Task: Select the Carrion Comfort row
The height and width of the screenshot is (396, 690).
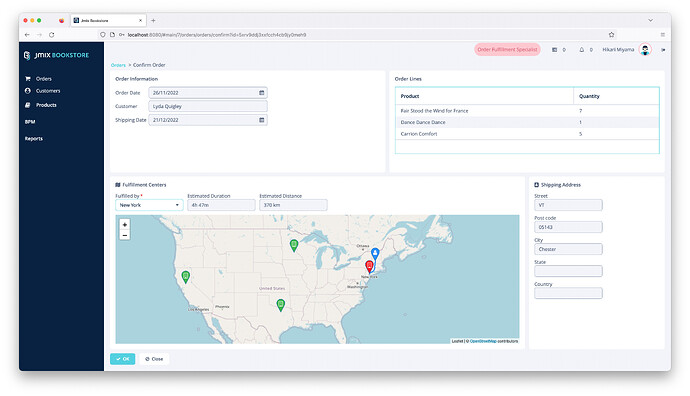Action: tap(527, 134)
